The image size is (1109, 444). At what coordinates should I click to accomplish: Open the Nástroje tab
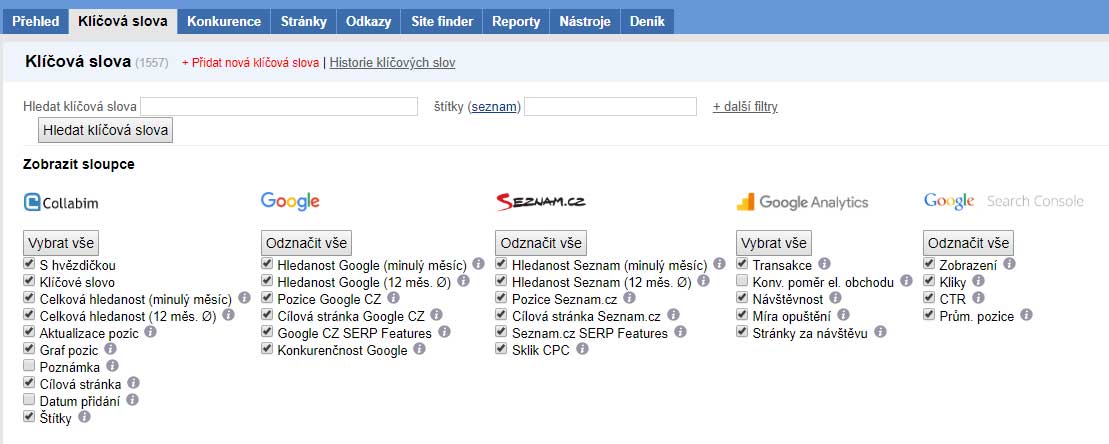pos(585,21)
